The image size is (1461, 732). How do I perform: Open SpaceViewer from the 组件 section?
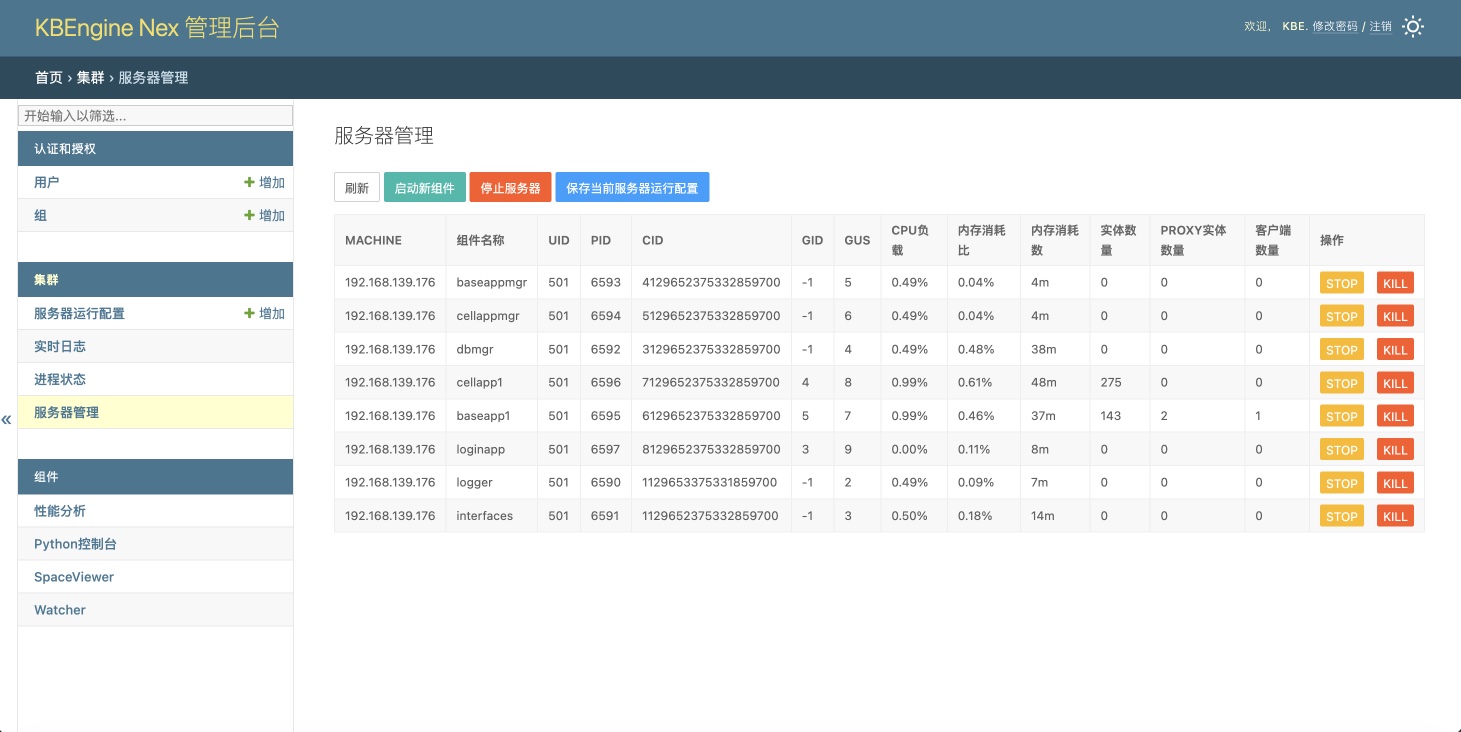[x=74, y=577]
